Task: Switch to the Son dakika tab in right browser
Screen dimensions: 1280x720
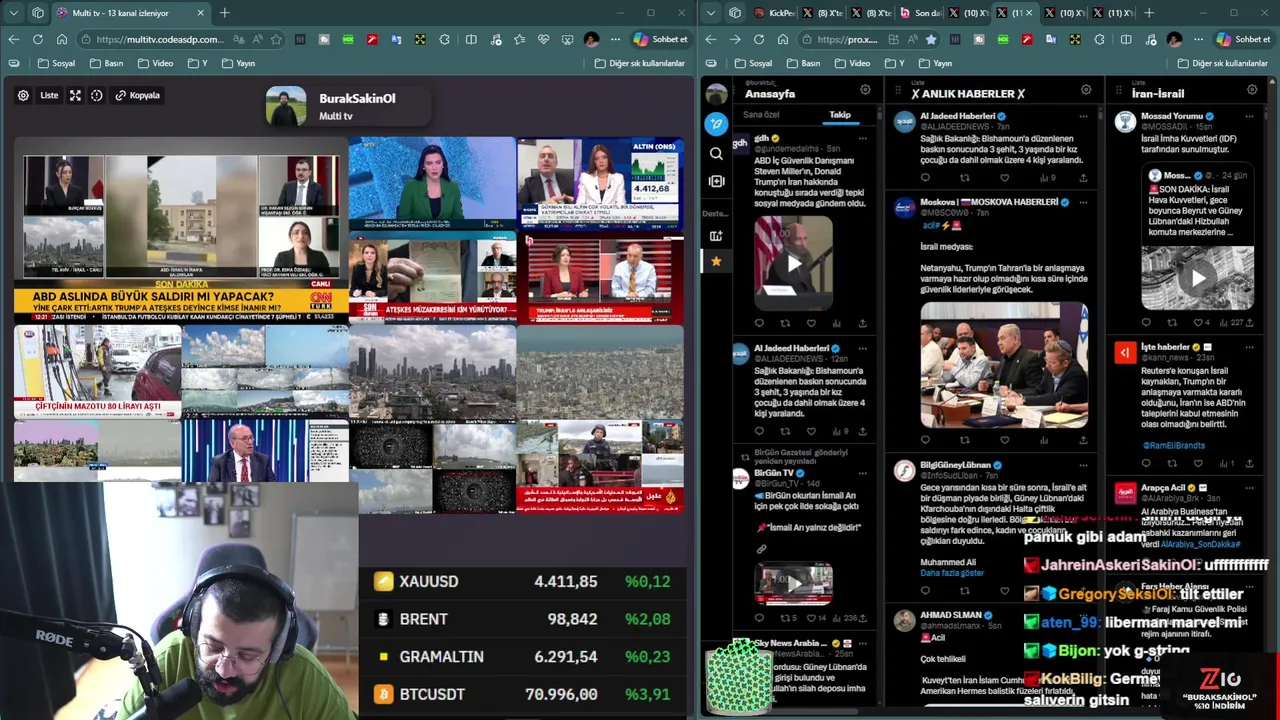Action: click(920, 13)
